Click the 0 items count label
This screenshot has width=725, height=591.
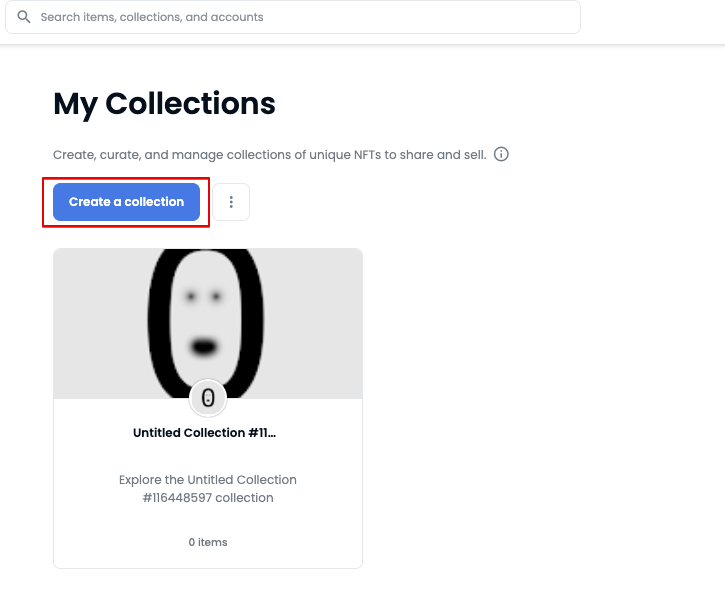(208, 542)
